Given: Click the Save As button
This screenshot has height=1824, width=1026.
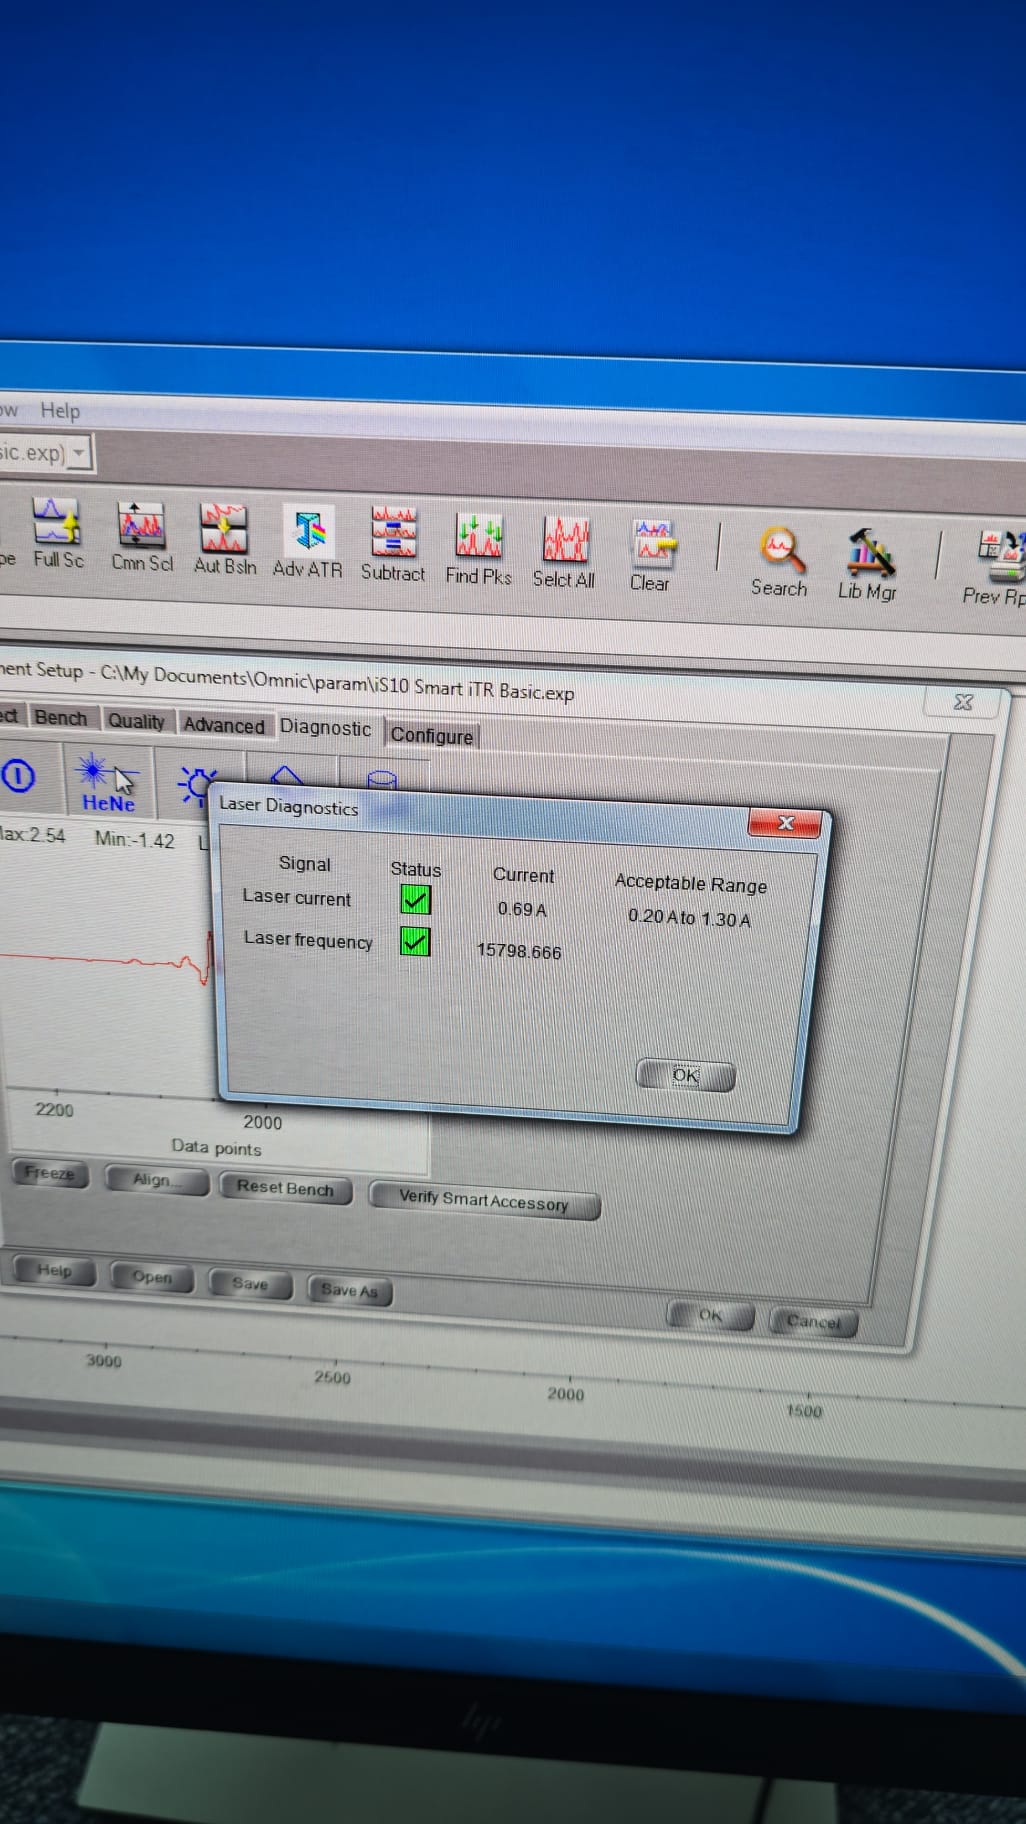Looking at the screenshot, I should pos(350,1291).
